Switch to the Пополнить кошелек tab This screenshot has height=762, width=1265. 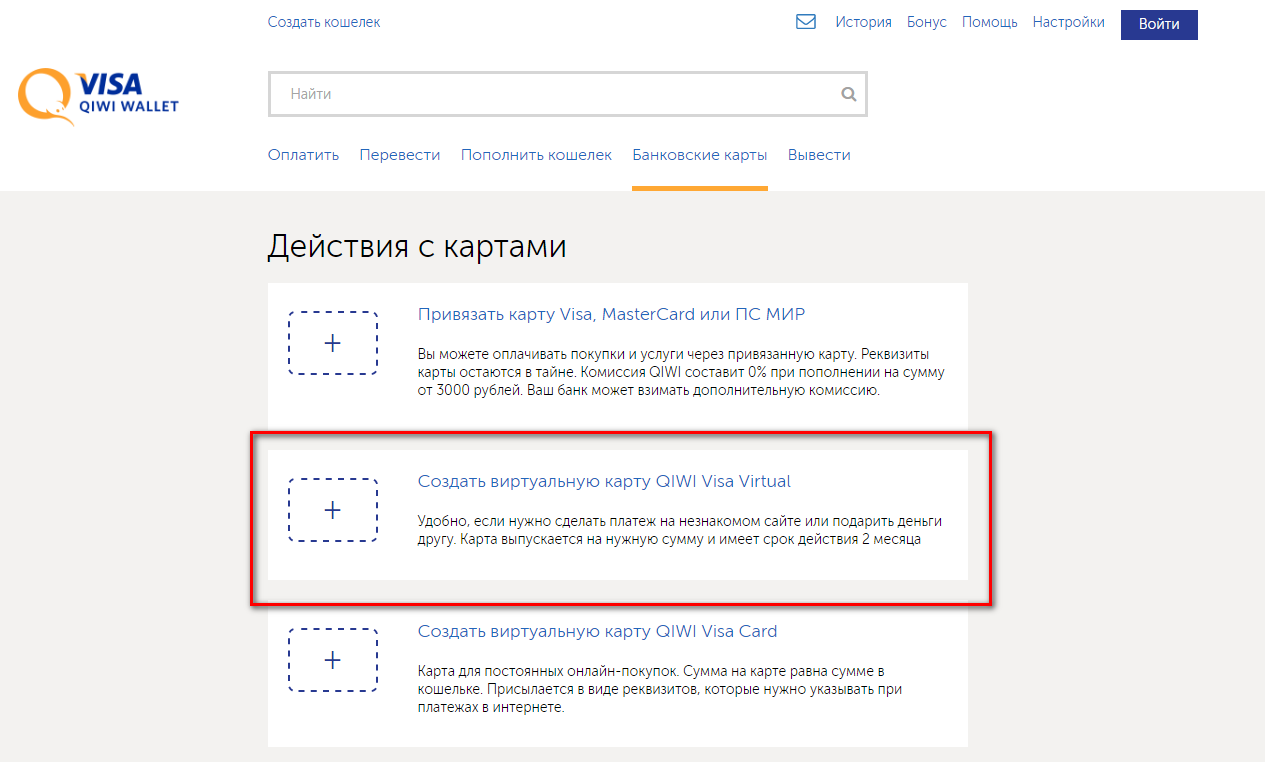tap(536, 155)
